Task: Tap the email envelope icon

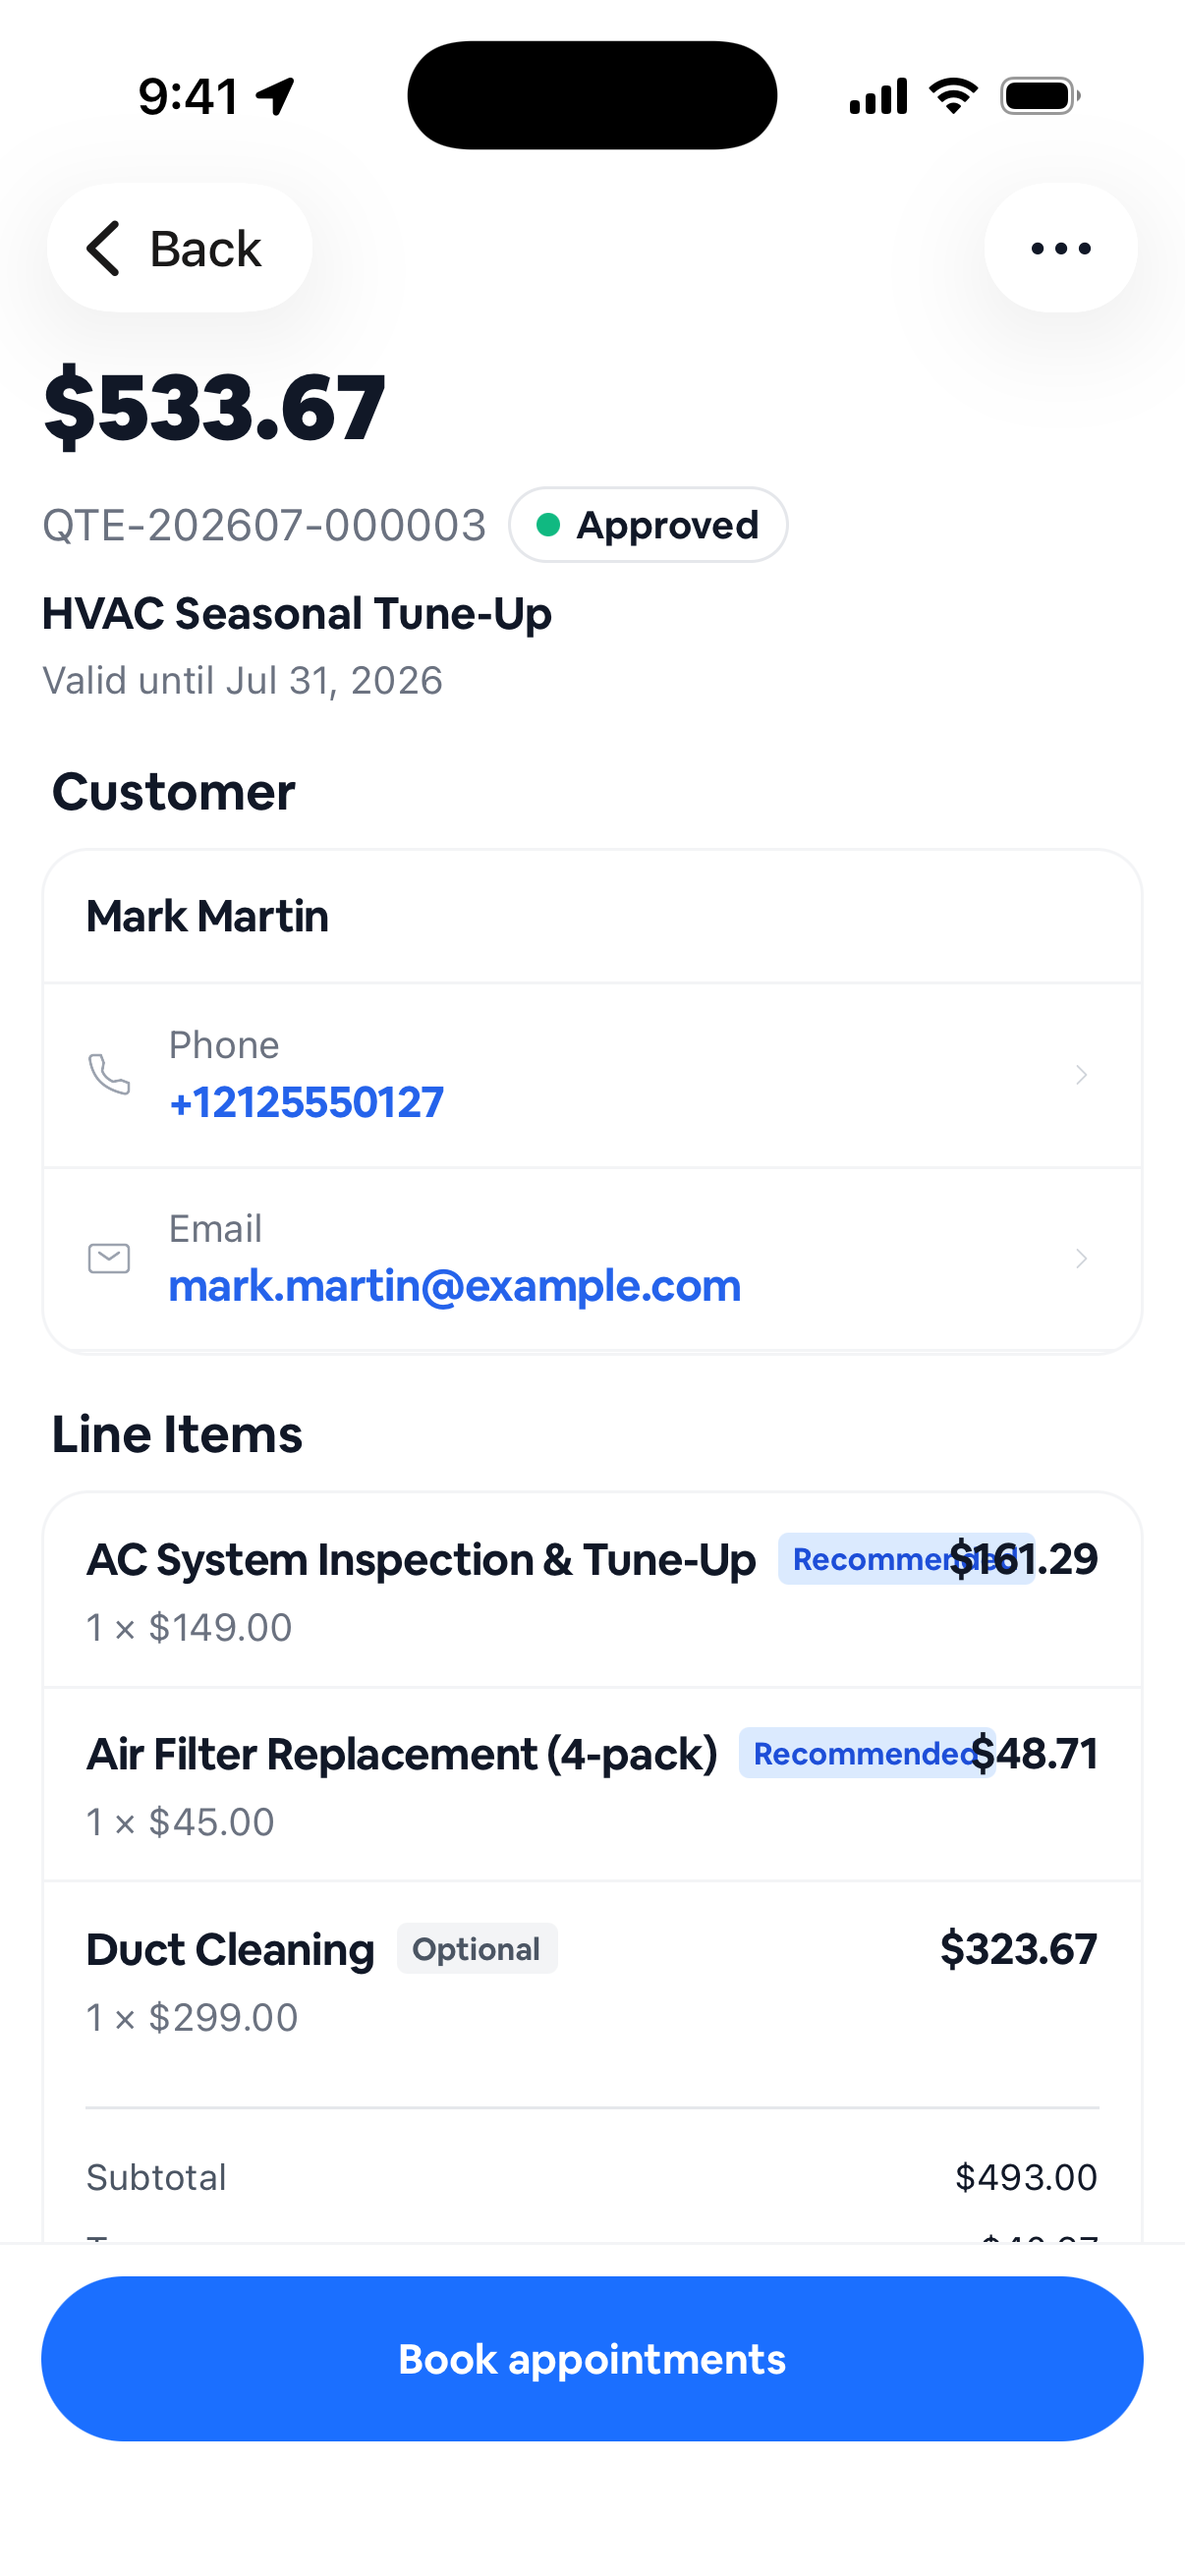Action: click(x=109, y=1258)
